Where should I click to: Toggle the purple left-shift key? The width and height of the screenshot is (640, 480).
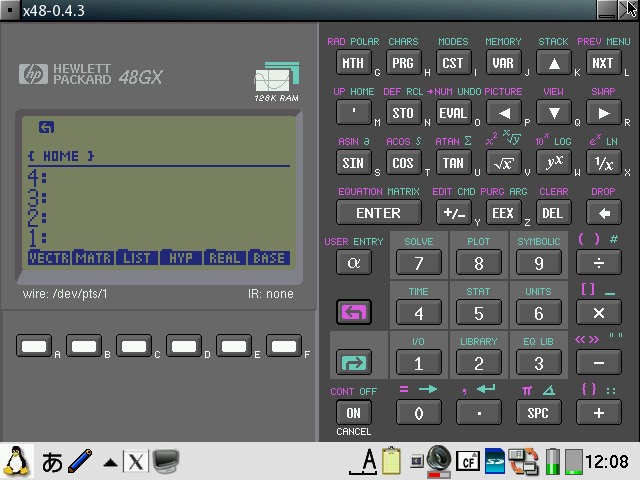click(x=353, y=313)
